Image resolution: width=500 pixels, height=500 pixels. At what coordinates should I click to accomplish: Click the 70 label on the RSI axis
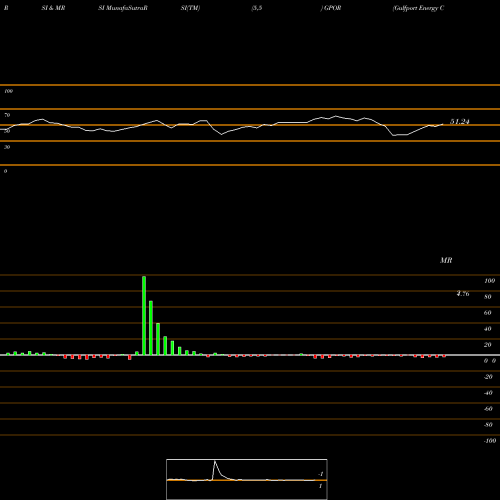7,115
